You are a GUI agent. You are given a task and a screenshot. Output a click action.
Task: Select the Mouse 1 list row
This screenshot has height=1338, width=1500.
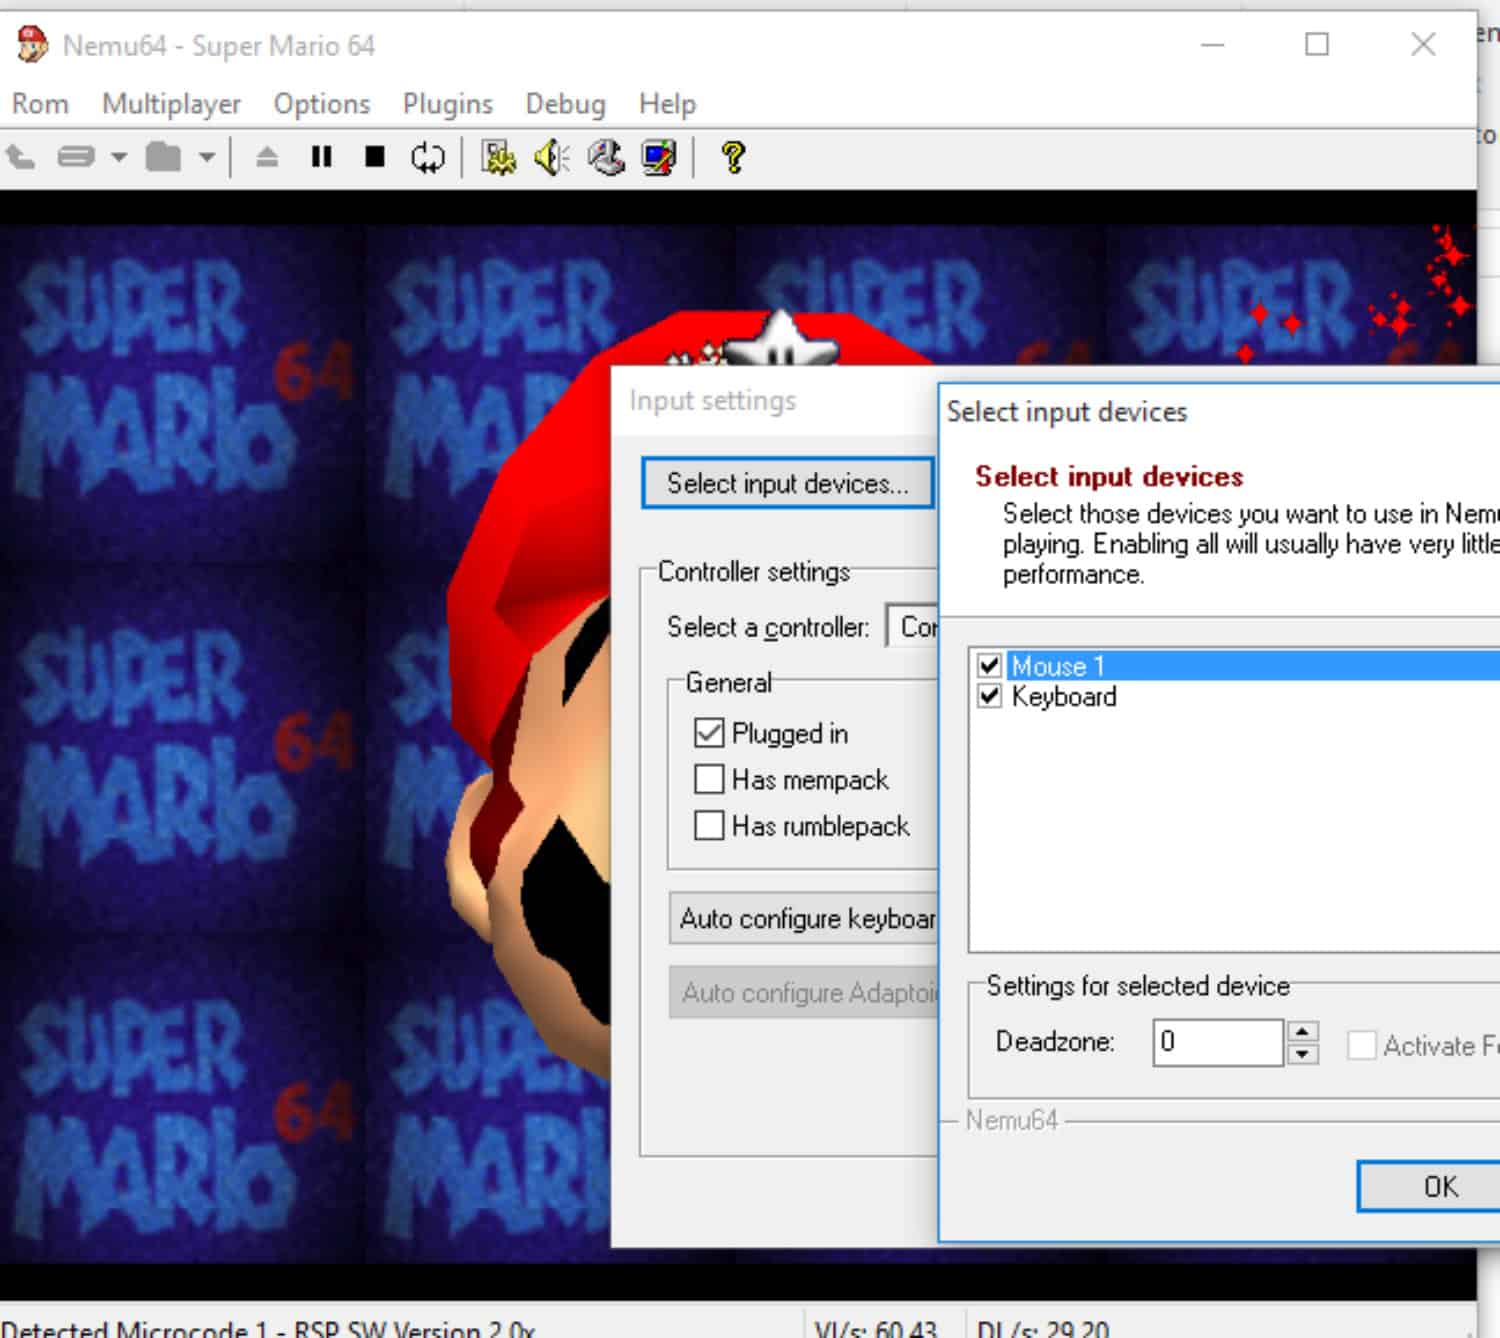(1253, 666)
